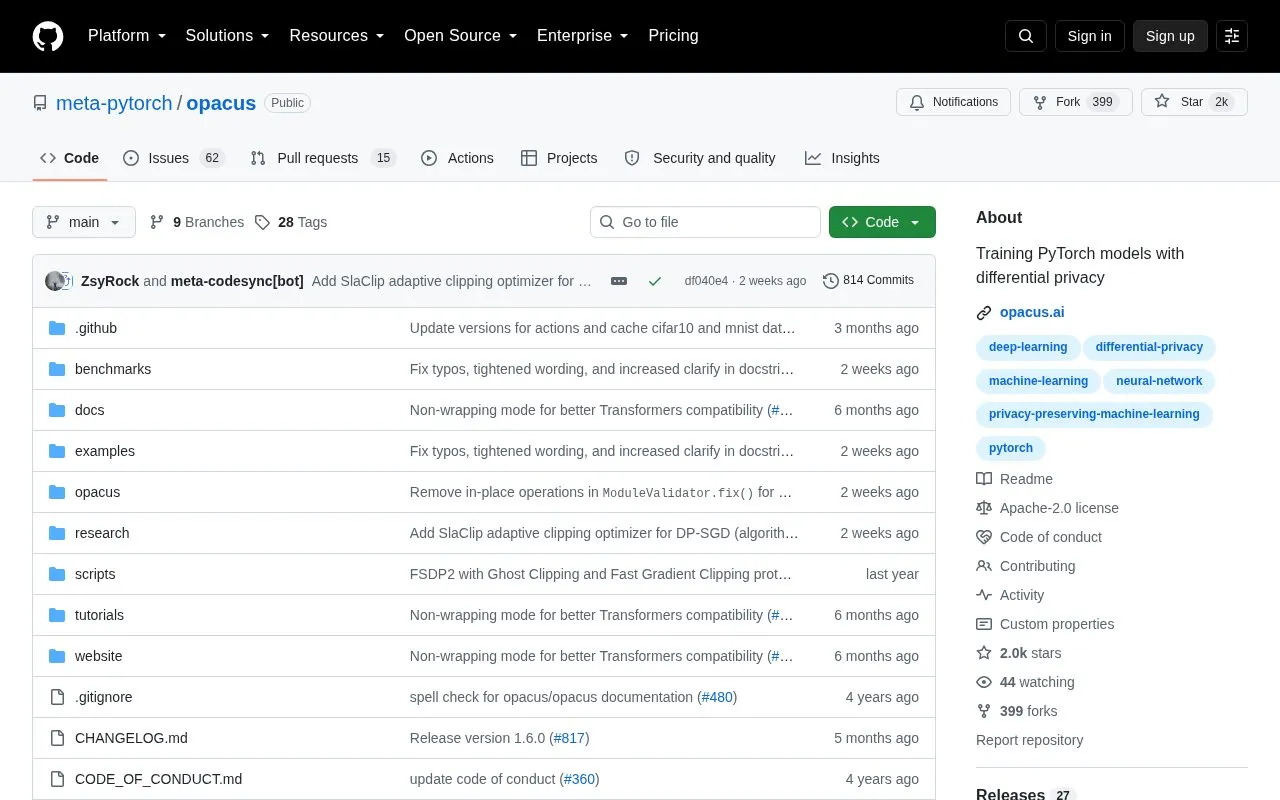This screenshot has width=1280, height=800.
Task: Click the Sign up button
Action: click(x=1170, y=36)
